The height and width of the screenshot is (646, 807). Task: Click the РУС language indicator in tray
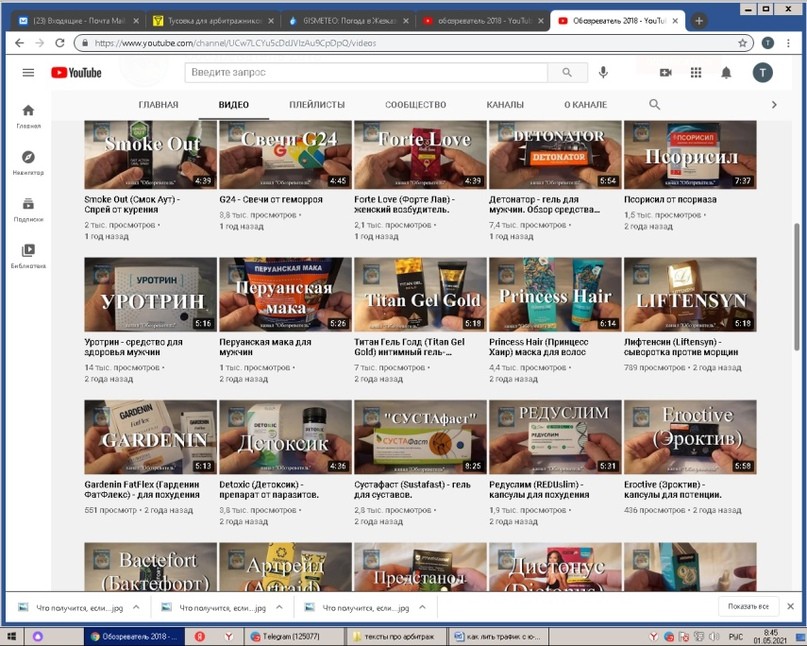(x=735, y=637)
